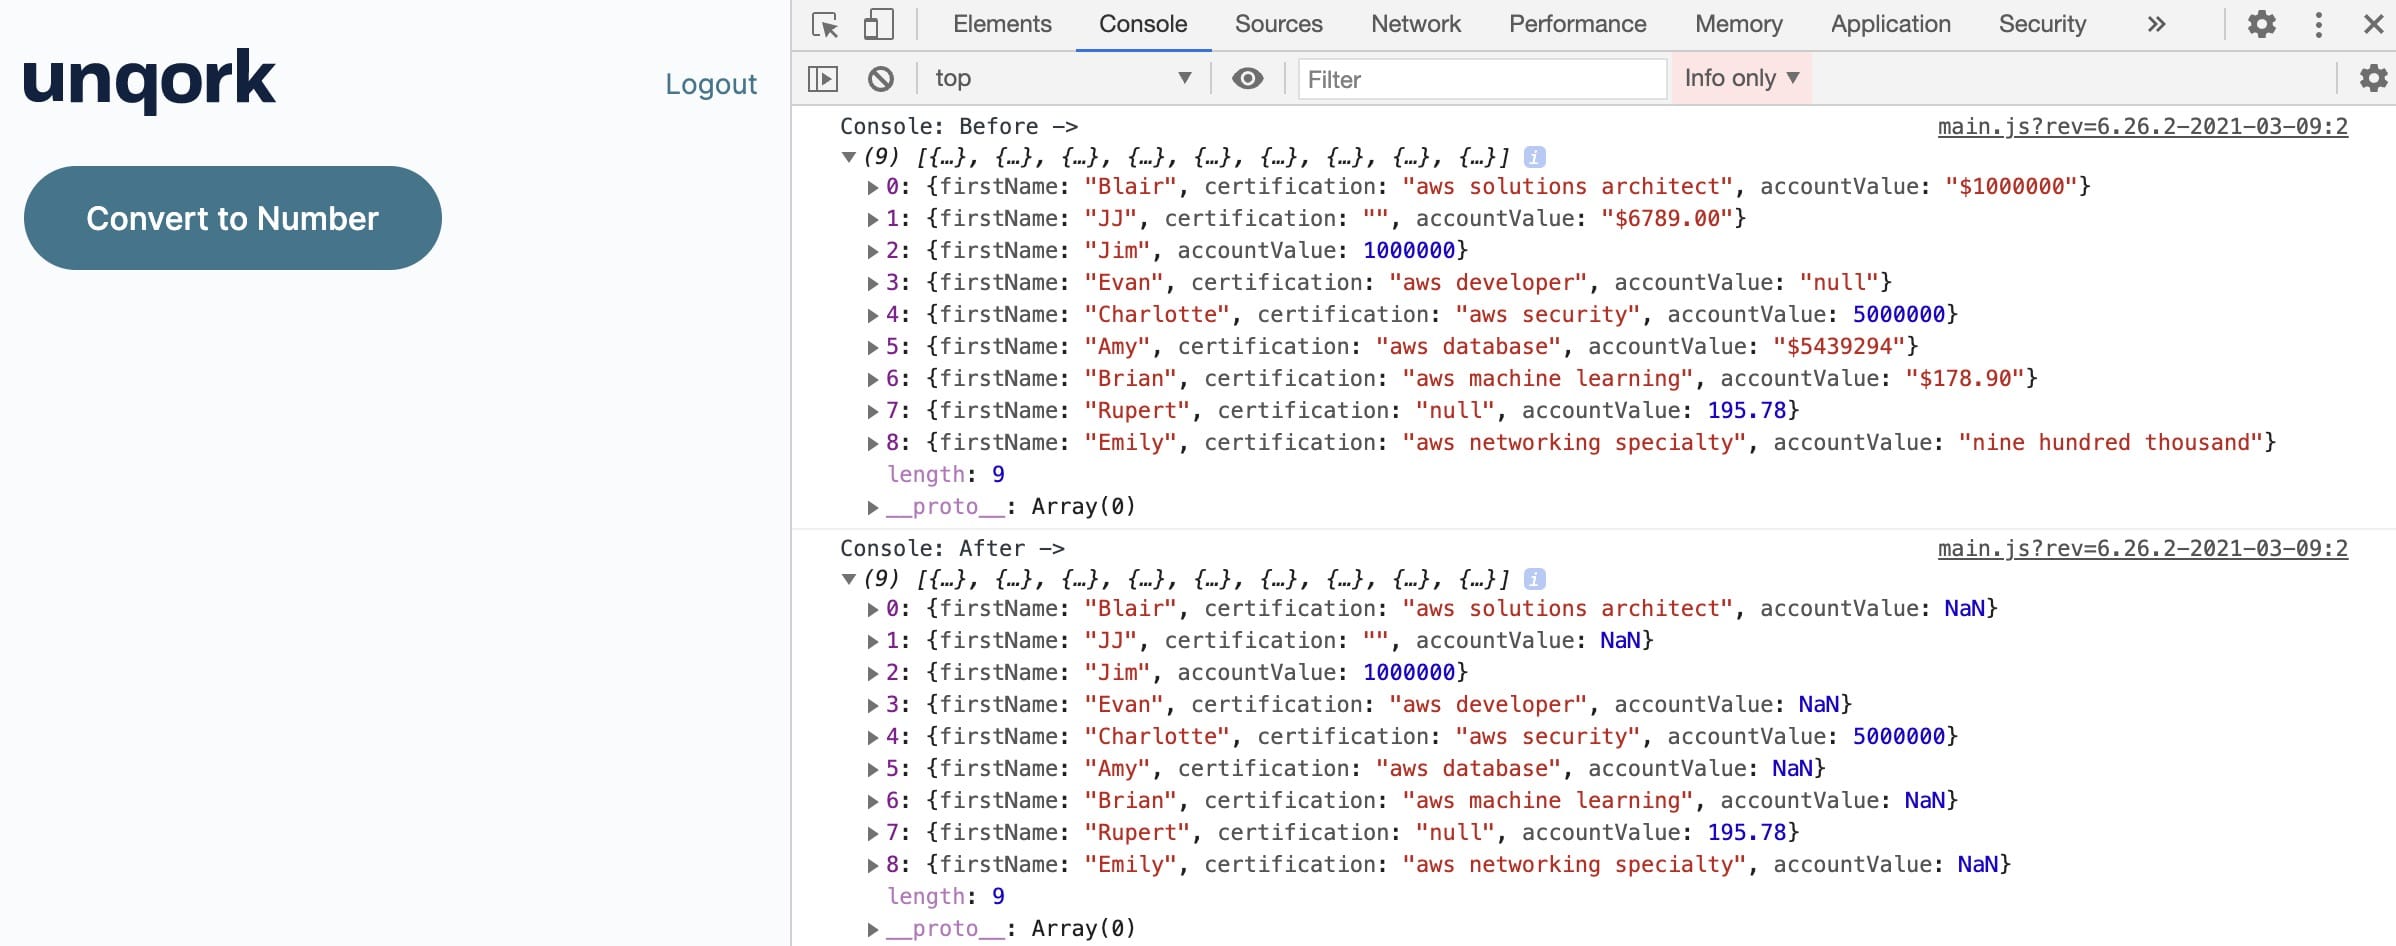Screen dimensions: 2396x946
Task: Expand Before item 3 Evan with "null" value
Action: [873, 283]
